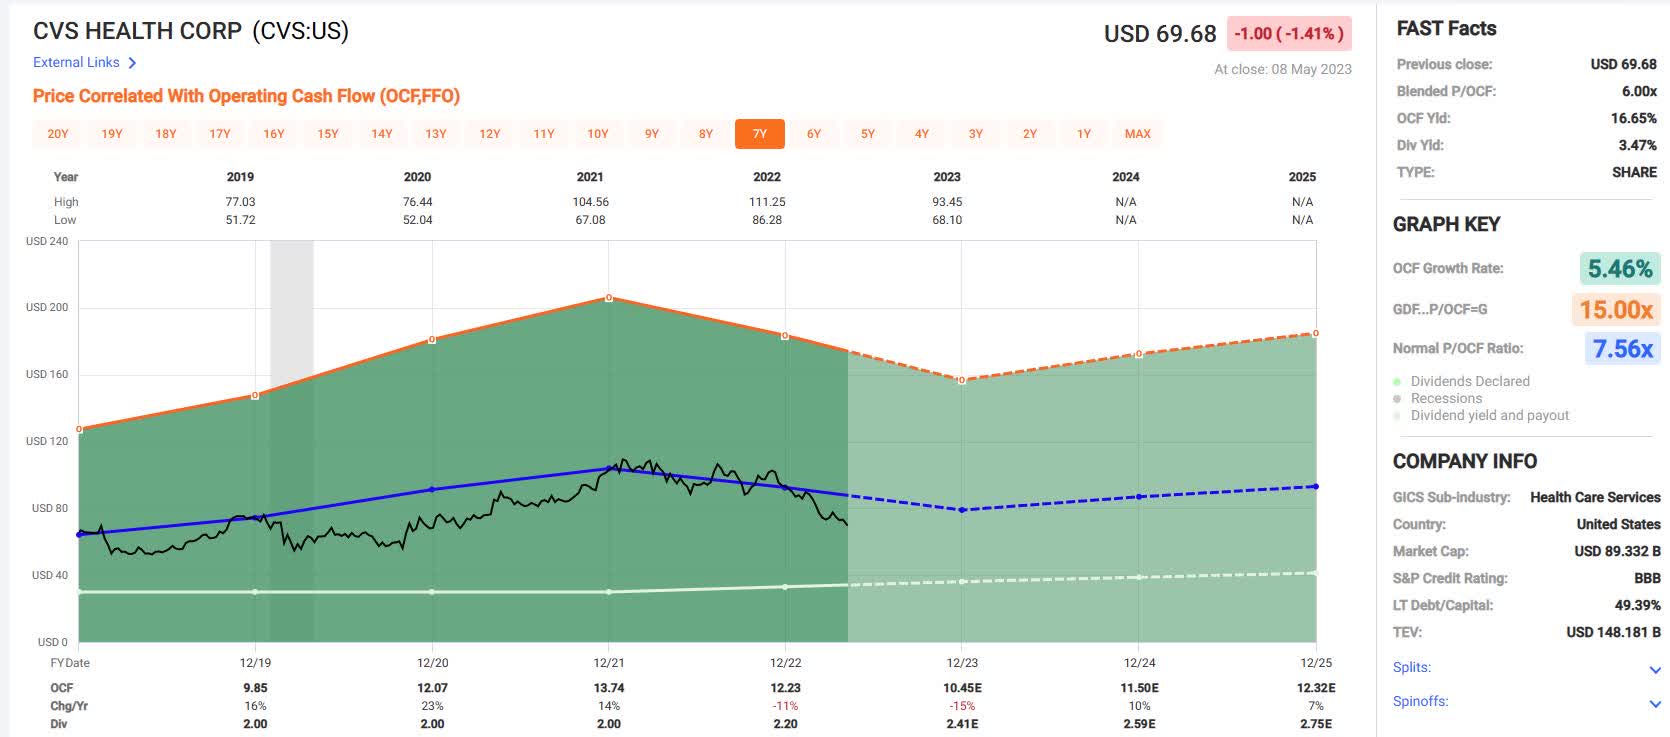Expand the Splits section
This screenshot has width=1670, height=737.
pyautogui.click(x=1654, y=669)
